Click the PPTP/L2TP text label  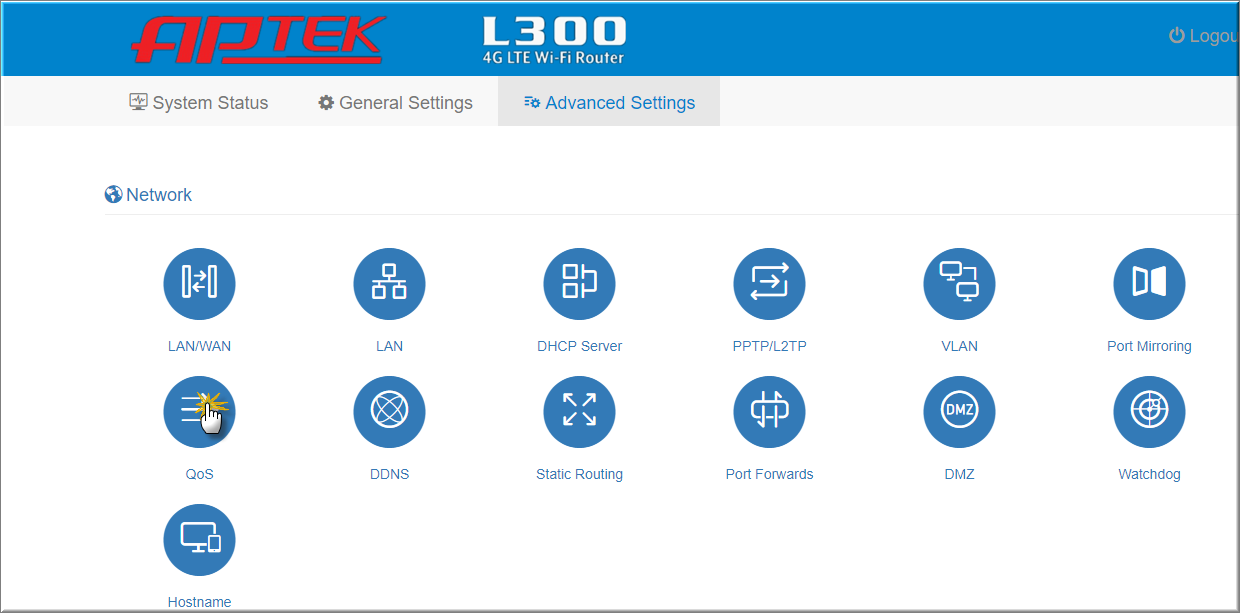769,346
